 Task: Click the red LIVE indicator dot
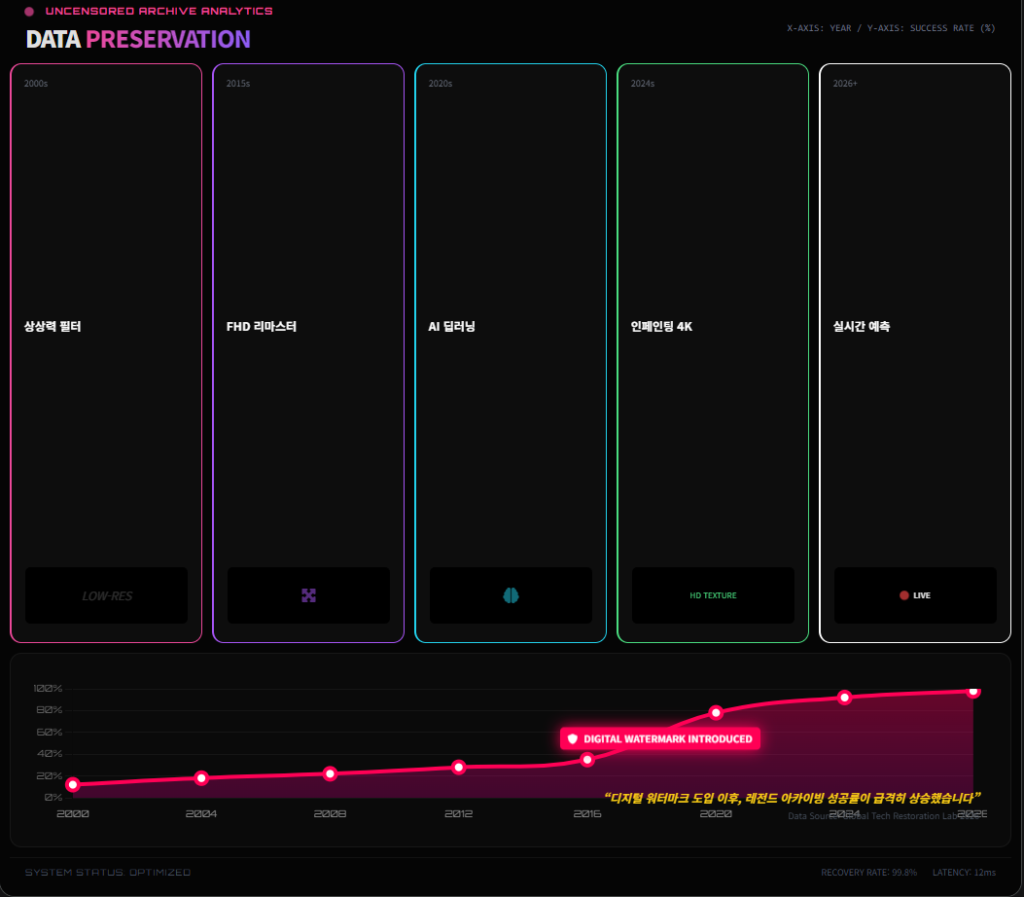click(904, 595)
